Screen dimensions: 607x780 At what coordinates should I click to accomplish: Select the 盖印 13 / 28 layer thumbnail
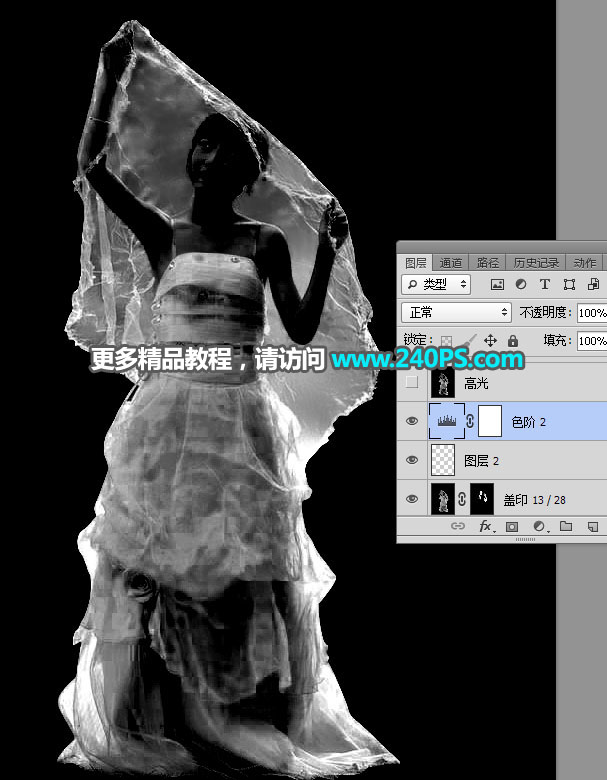(443, 498)
